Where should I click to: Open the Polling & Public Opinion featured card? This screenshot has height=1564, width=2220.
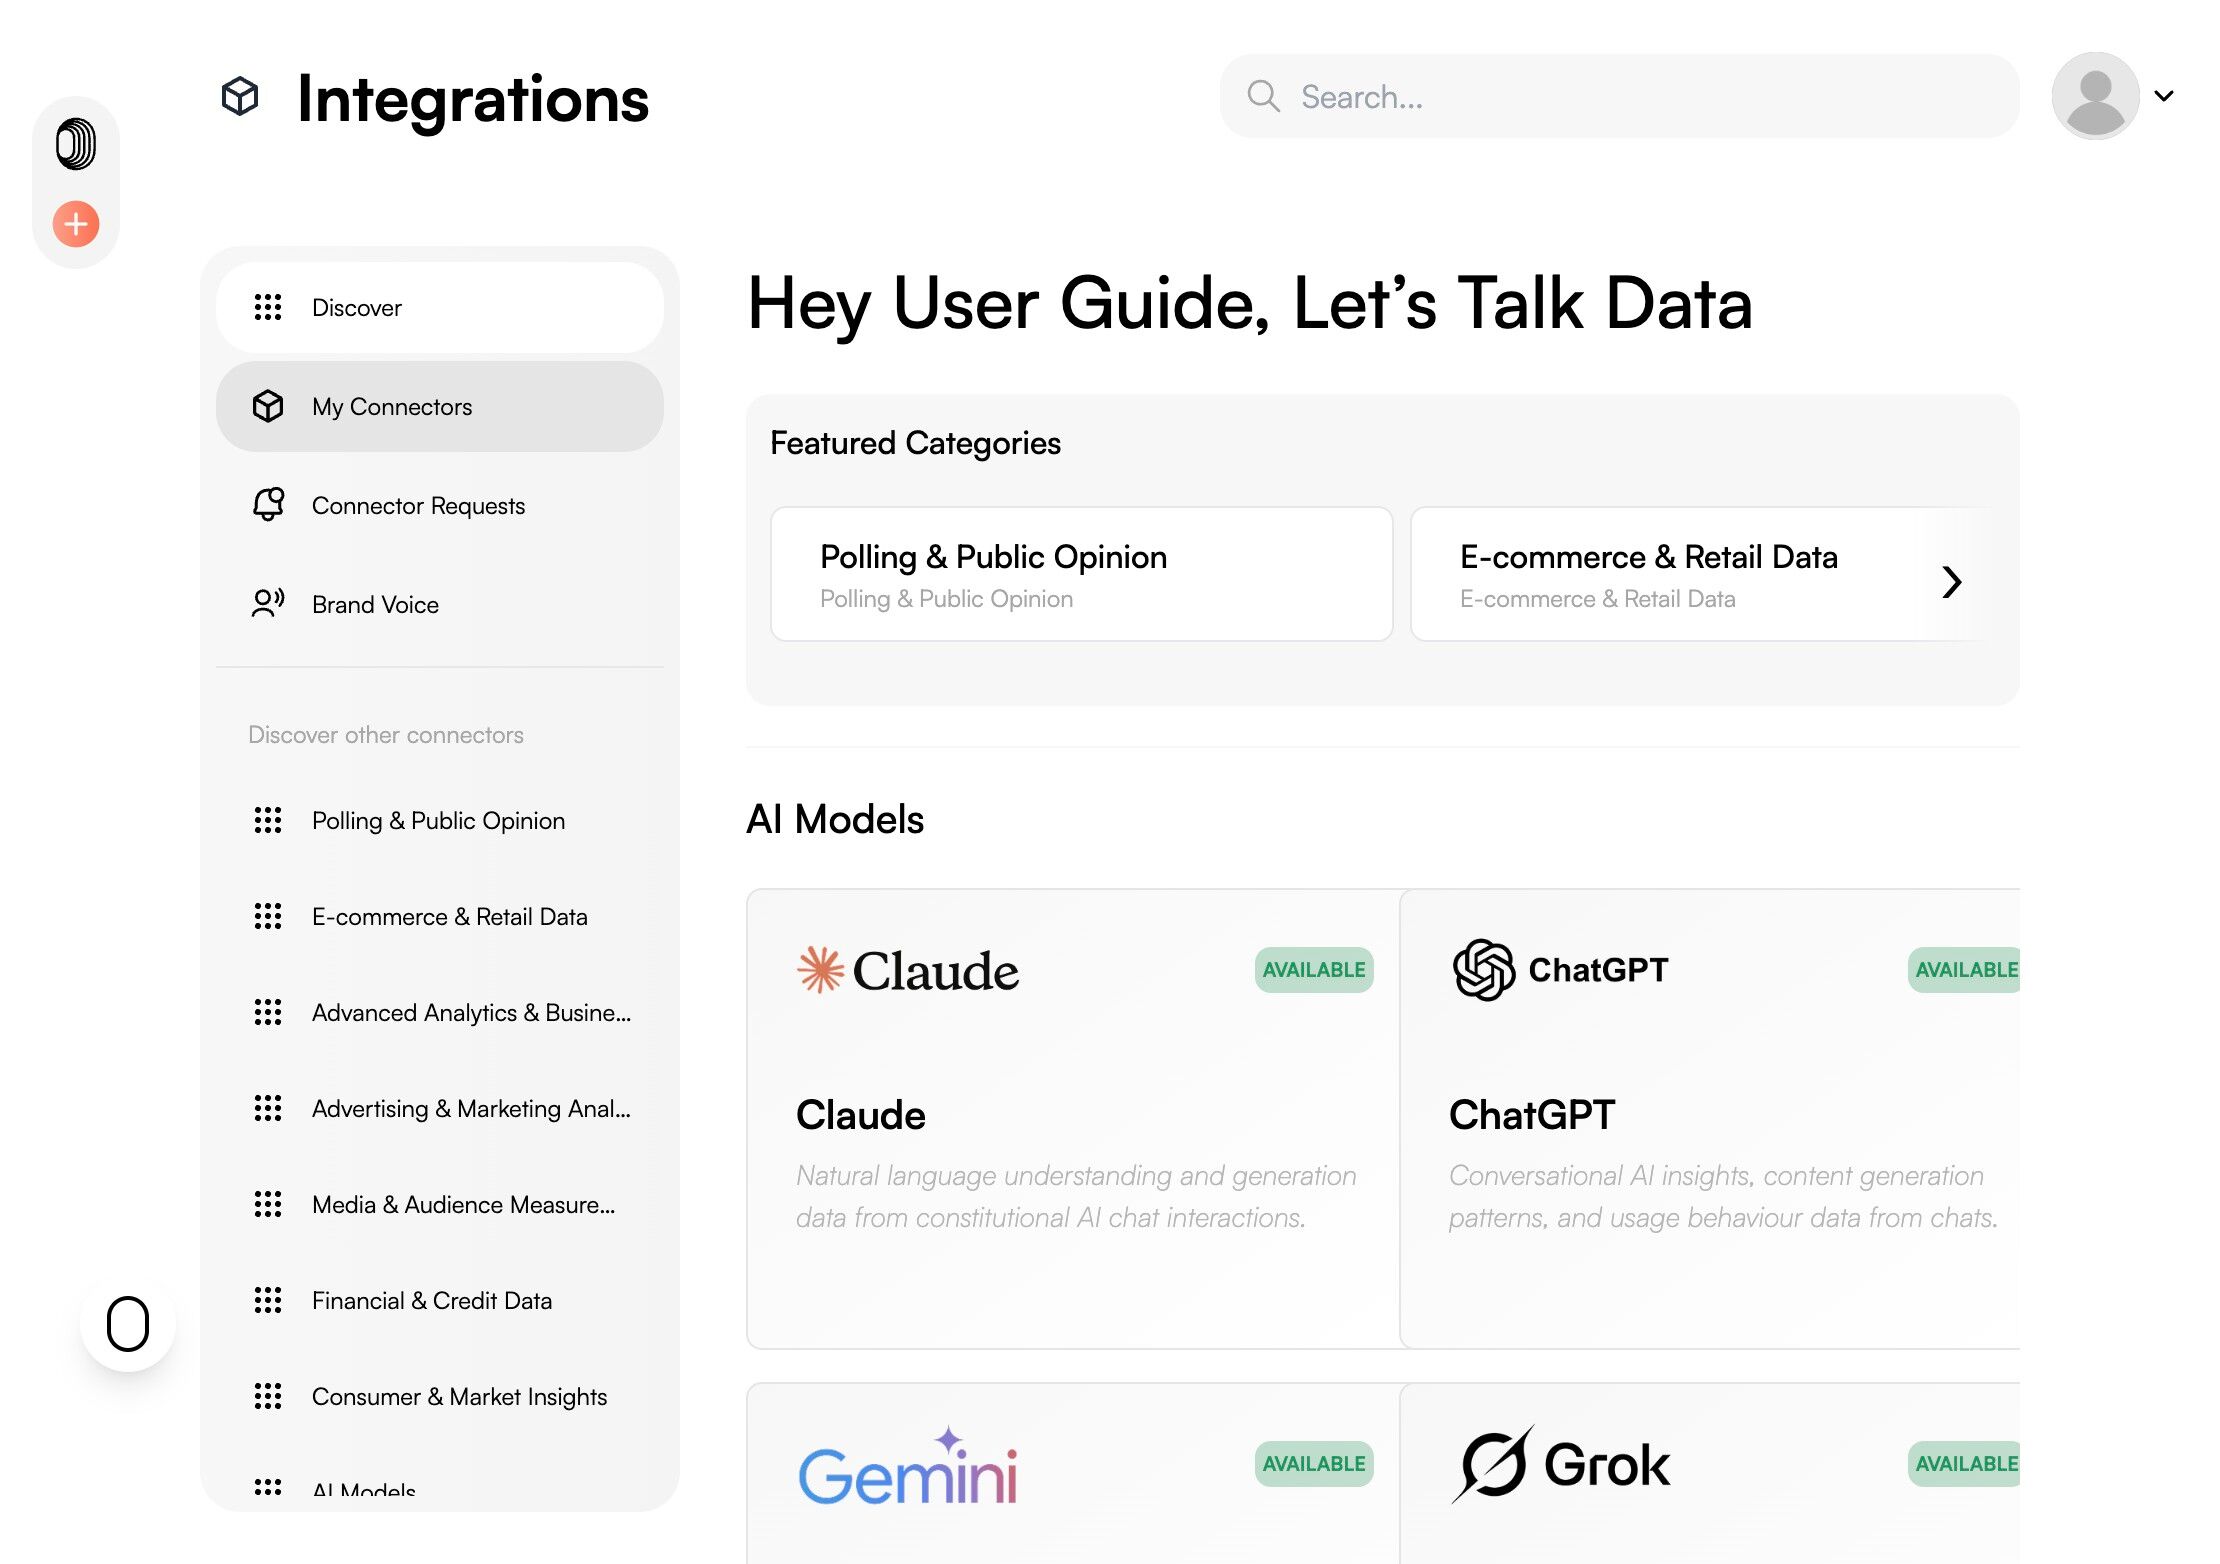pyautogui.click(x=1082, y=574)
